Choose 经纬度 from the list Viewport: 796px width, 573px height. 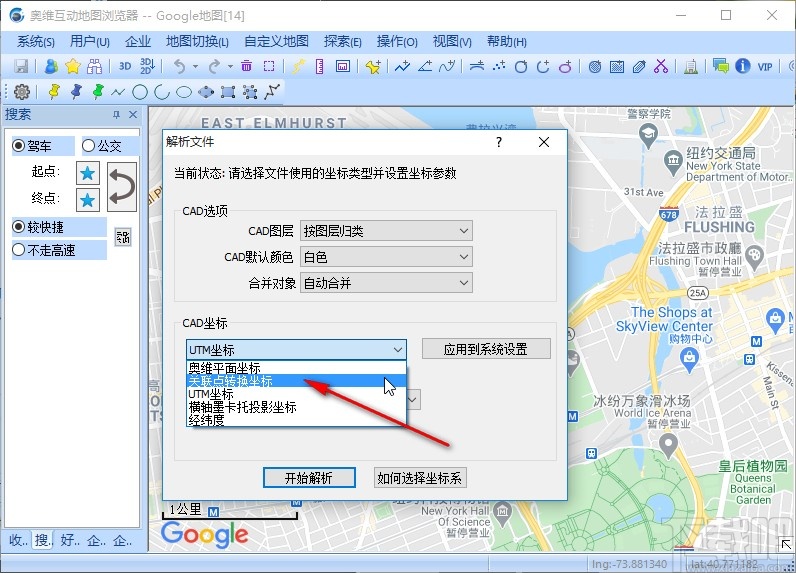click(x=296, y=420)
